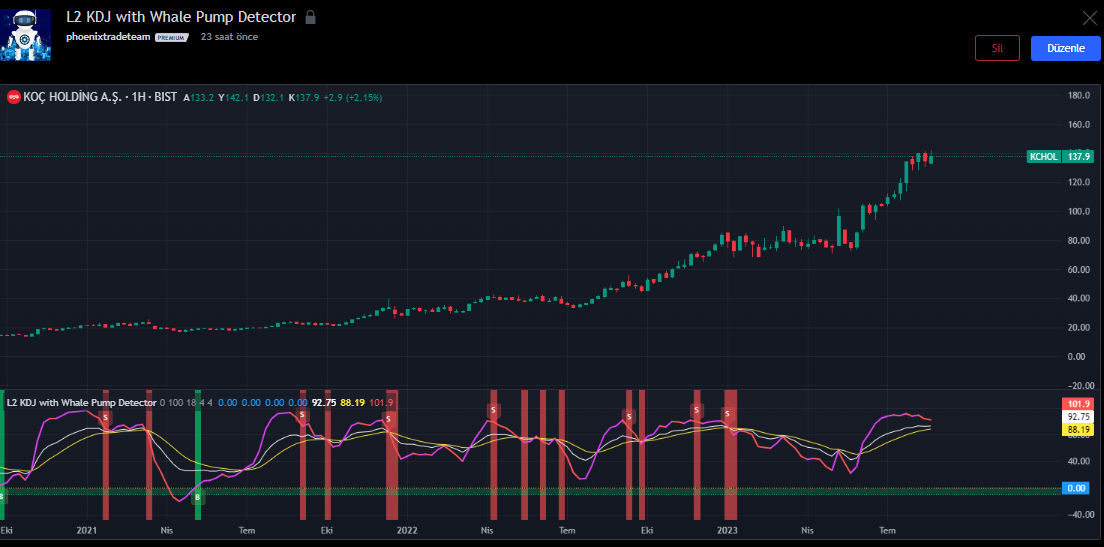Click the blue 0.00 indicator scale label
Screen dimensions: 1104x547
coord(1077,488)
